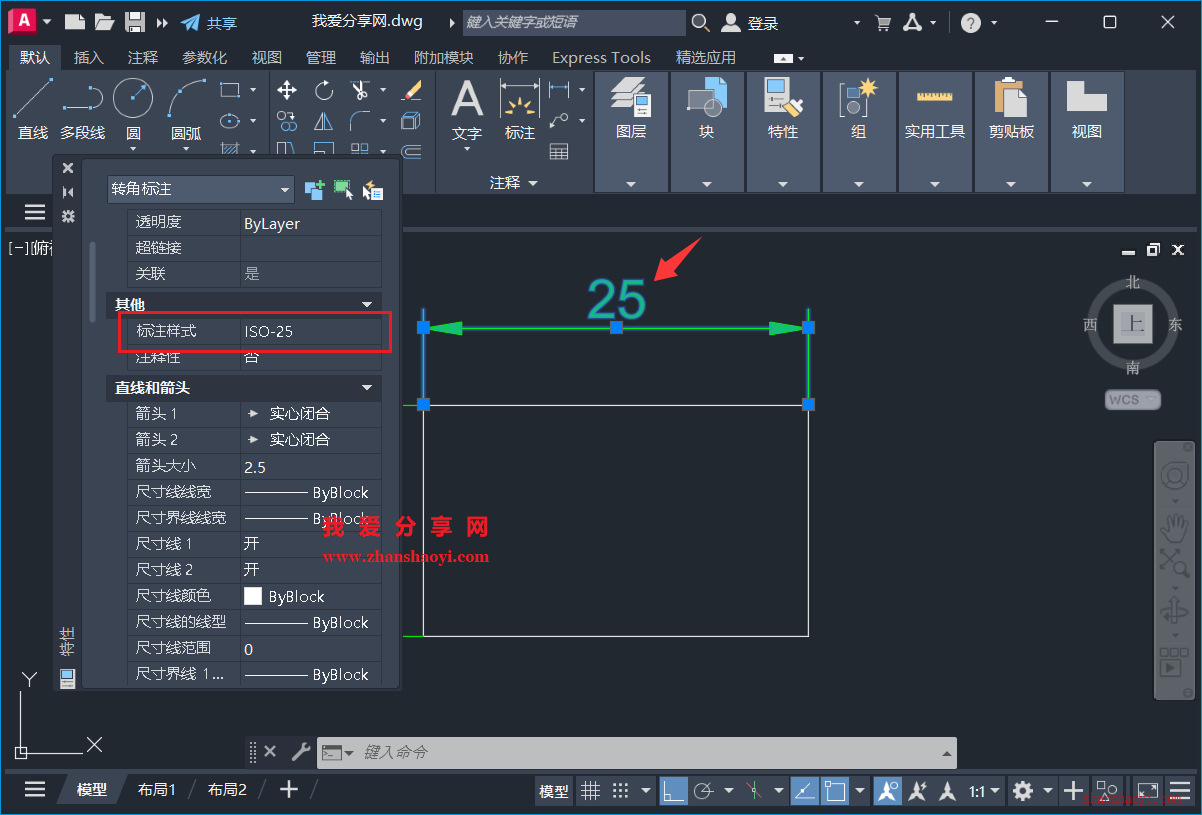Click the Select Objects icon in properties palette
The image size is (1202, 815).
(343, 189)
